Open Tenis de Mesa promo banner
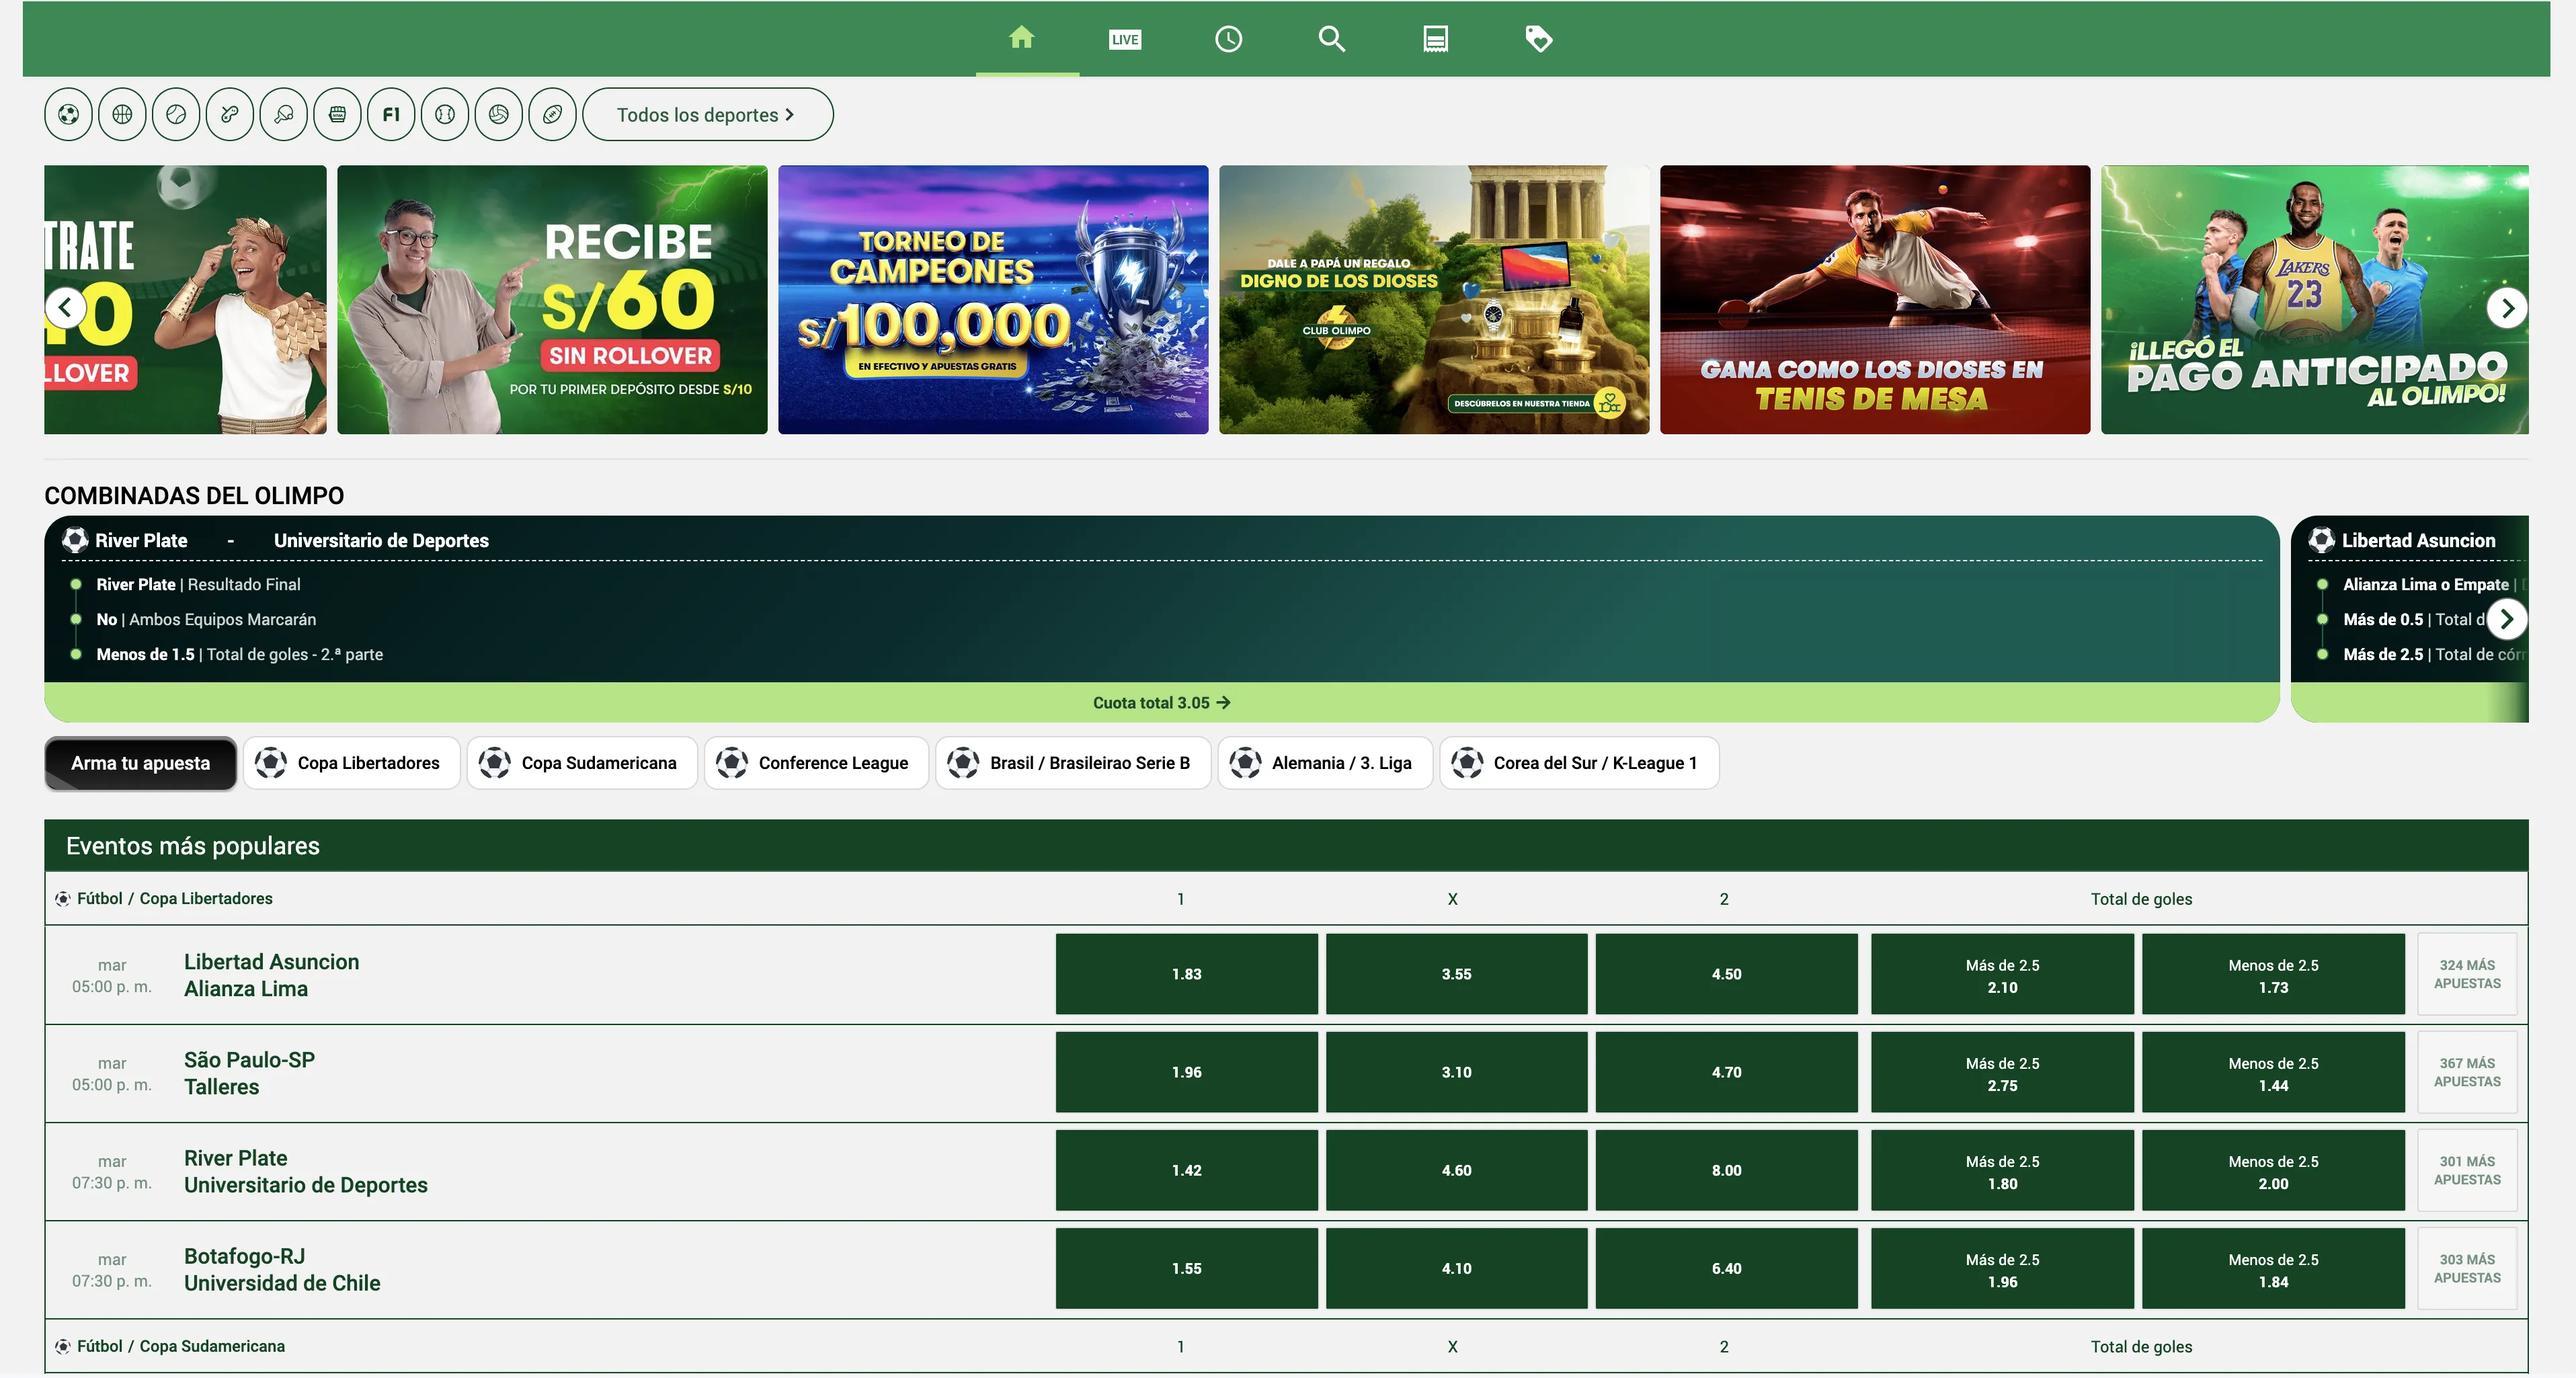The image size is (2576, 1378). tap(1875, 299)
